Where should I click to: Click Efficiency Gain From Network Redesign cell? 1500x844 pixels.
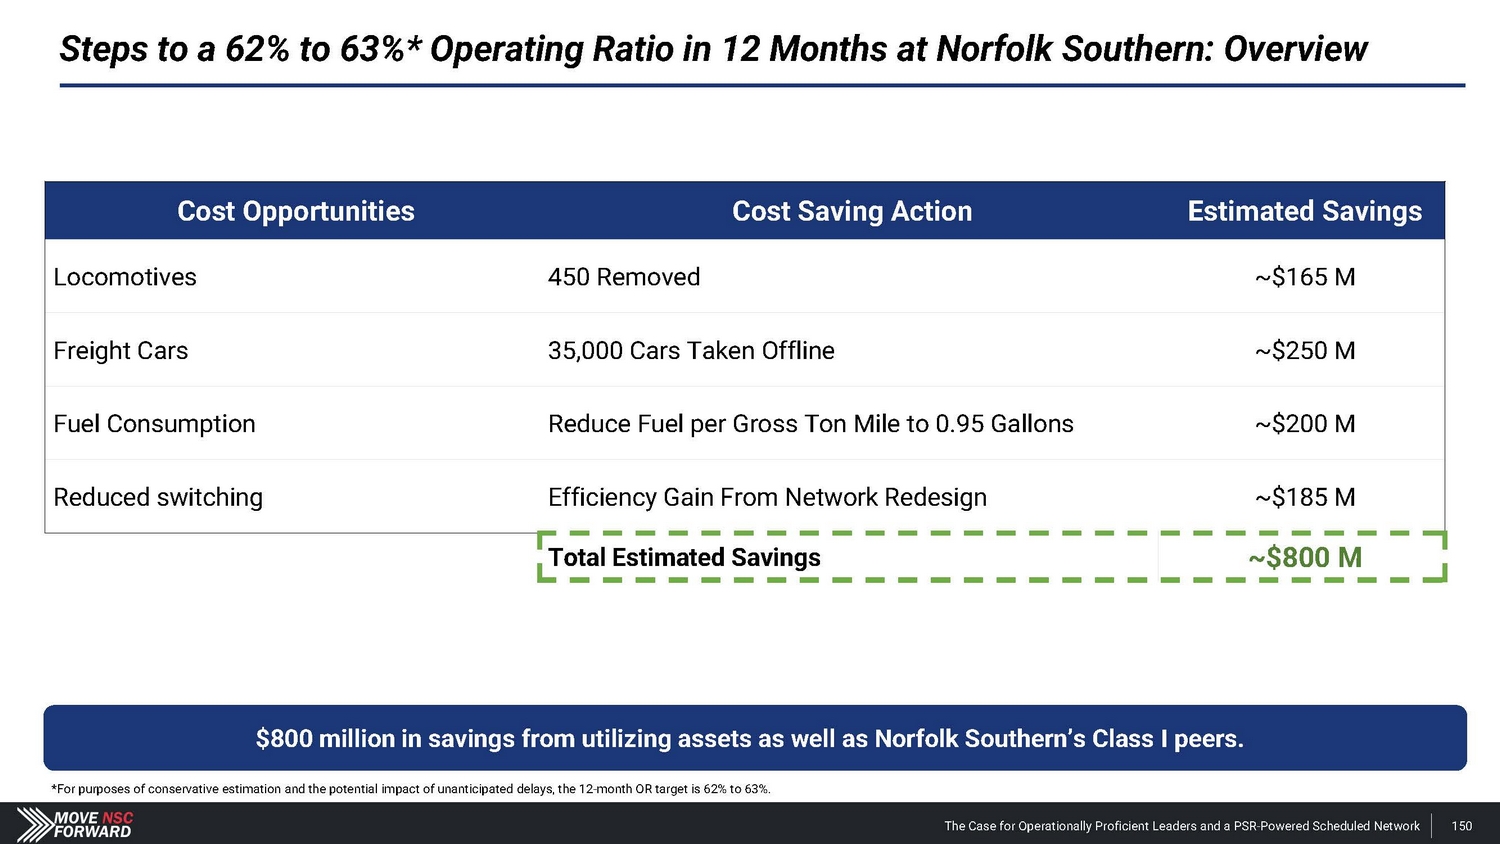[767, 497]
